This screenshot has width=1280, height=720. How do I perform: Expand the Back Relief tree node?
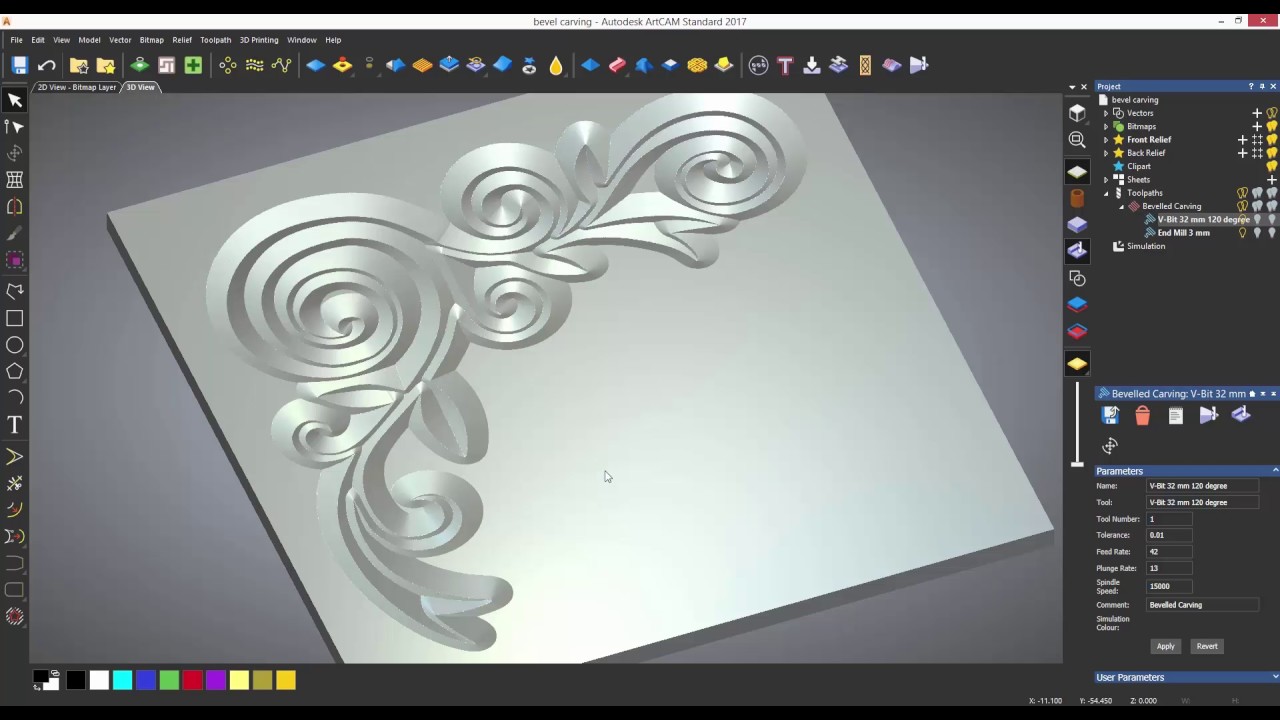tap(1106, 153)
